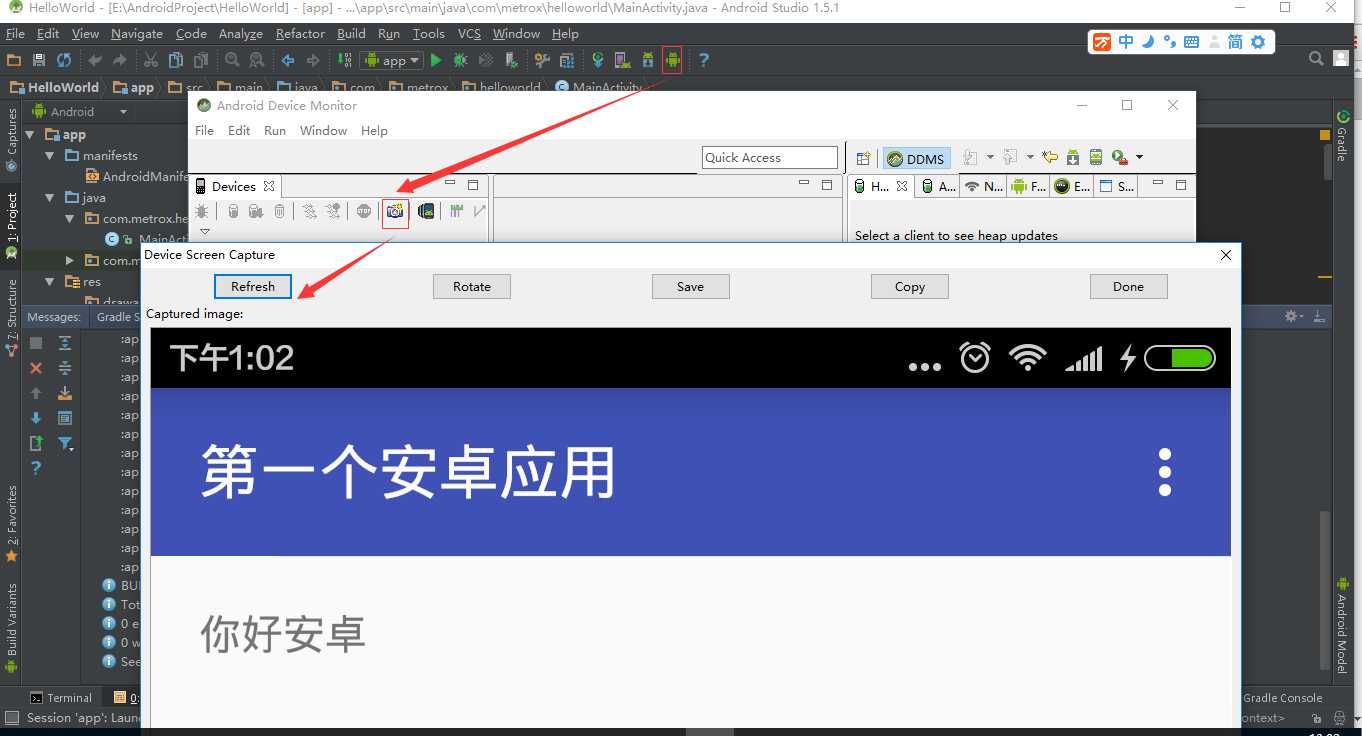
Task: Open the Window menu in Device Monitor
Action: pos(323,131)
